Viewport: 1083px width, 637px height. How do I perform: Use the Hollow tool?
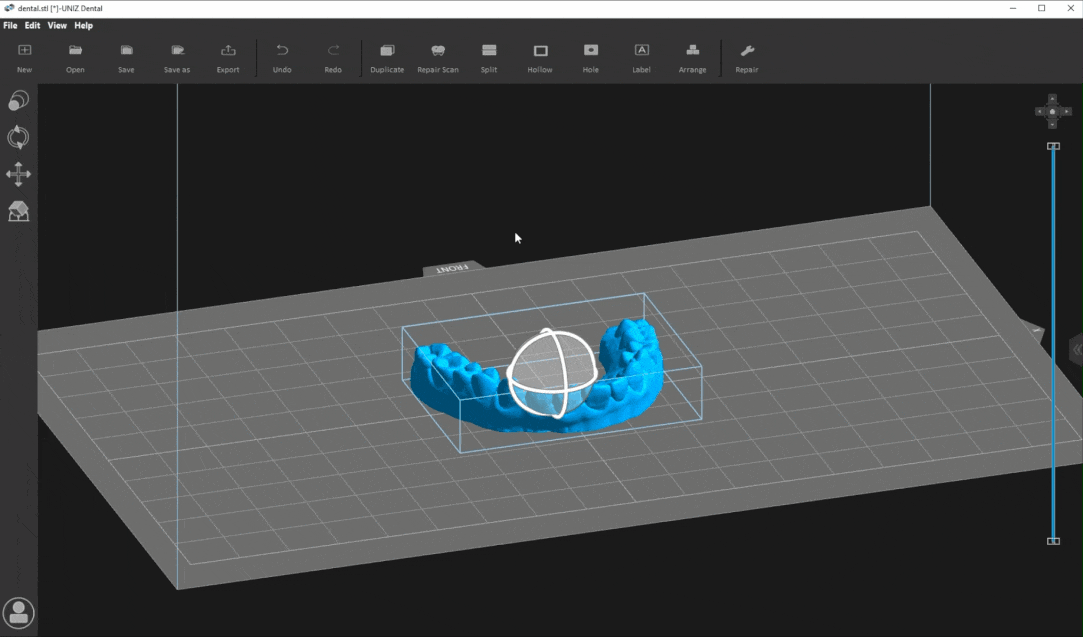[540, 58]
